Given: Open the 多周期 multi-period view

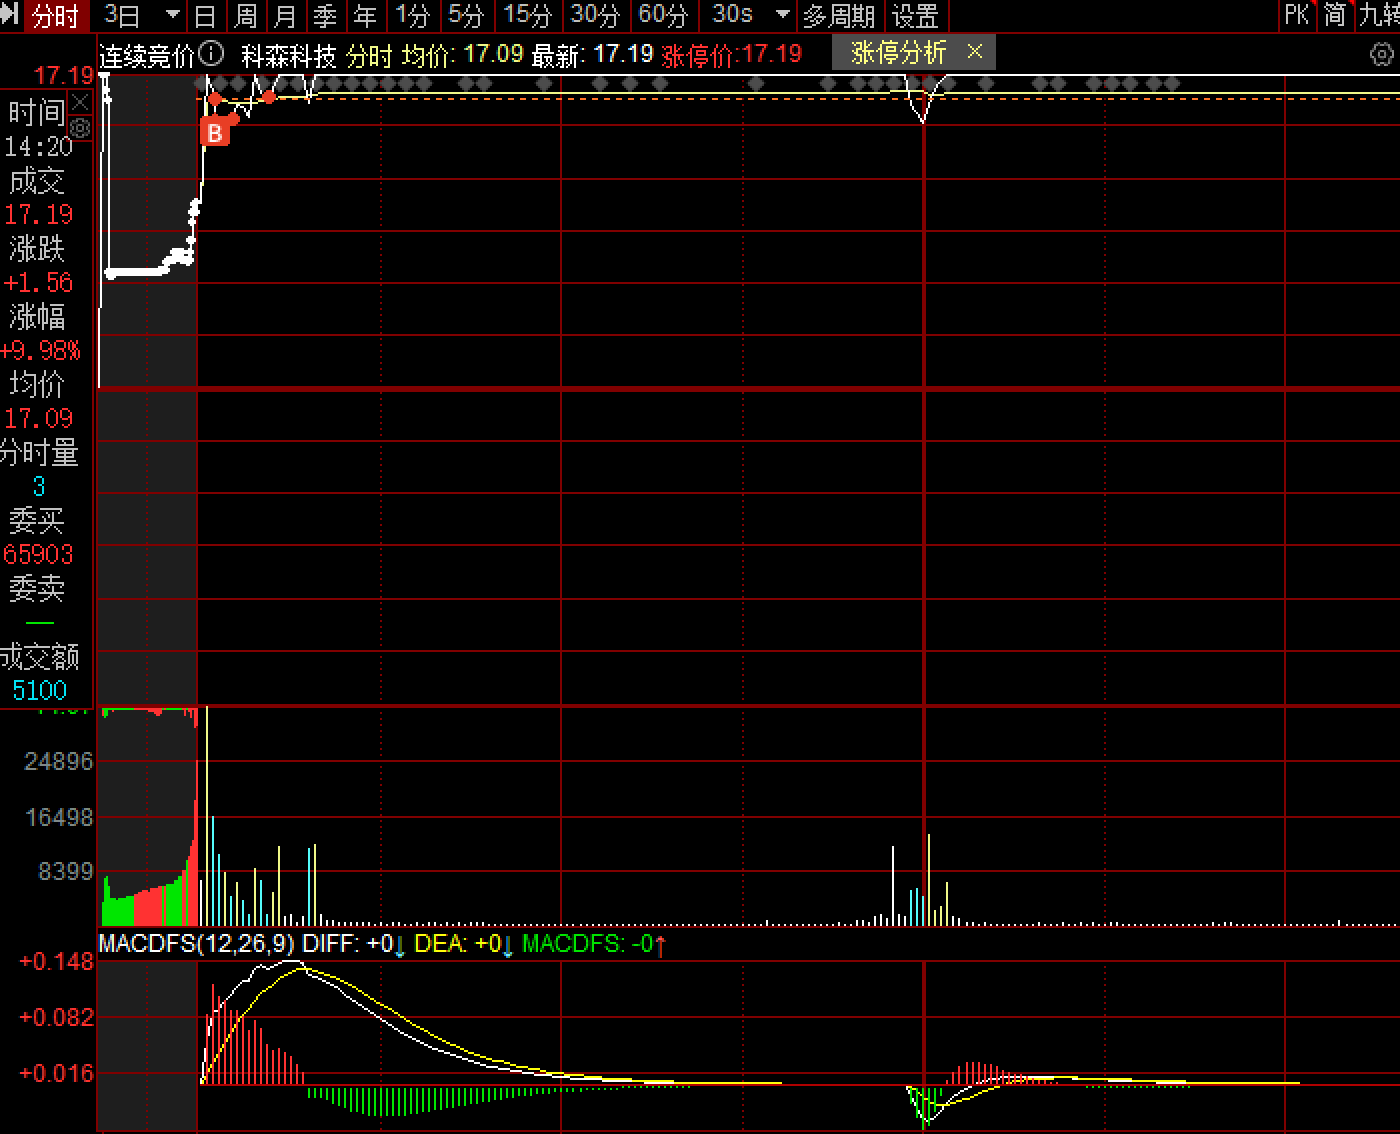Looking at the screenshot, I should click(839, 16).
